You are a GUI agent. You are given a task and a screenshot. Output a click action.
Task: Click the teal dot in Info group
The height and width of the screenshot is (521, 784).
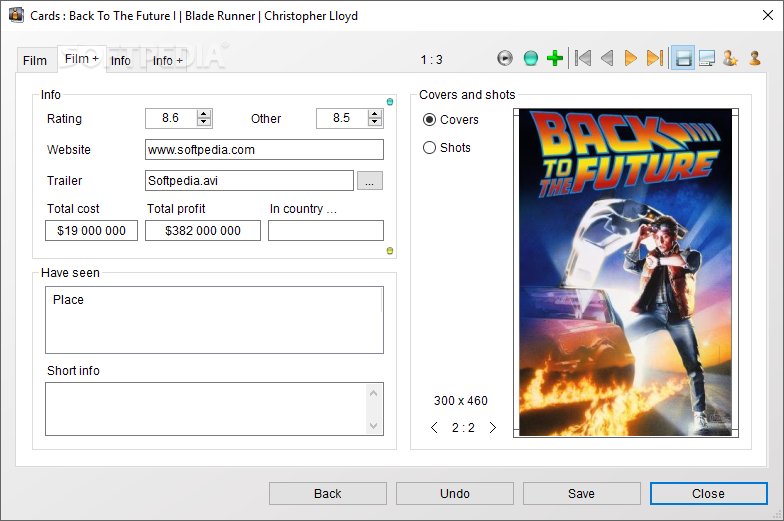tap(390, 102)
